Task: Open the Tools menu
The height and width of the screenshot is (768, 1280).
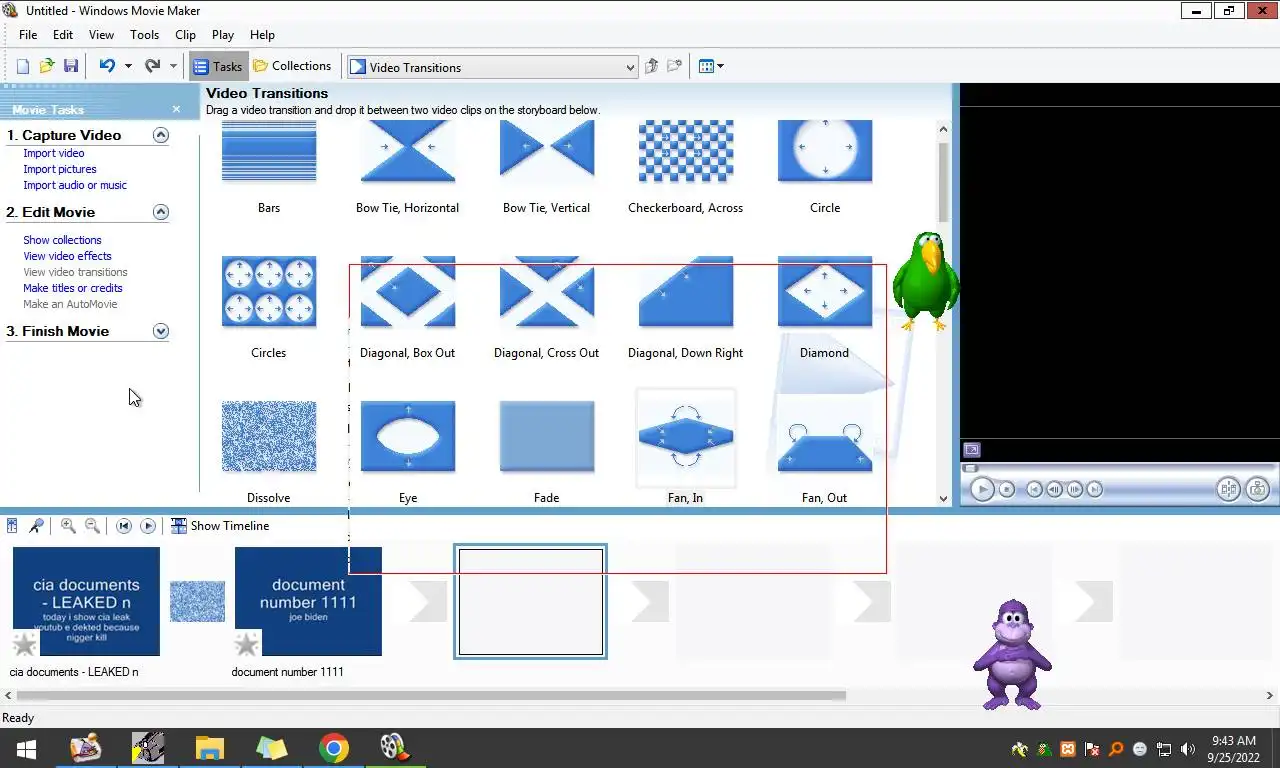Action: click(145, 34)
